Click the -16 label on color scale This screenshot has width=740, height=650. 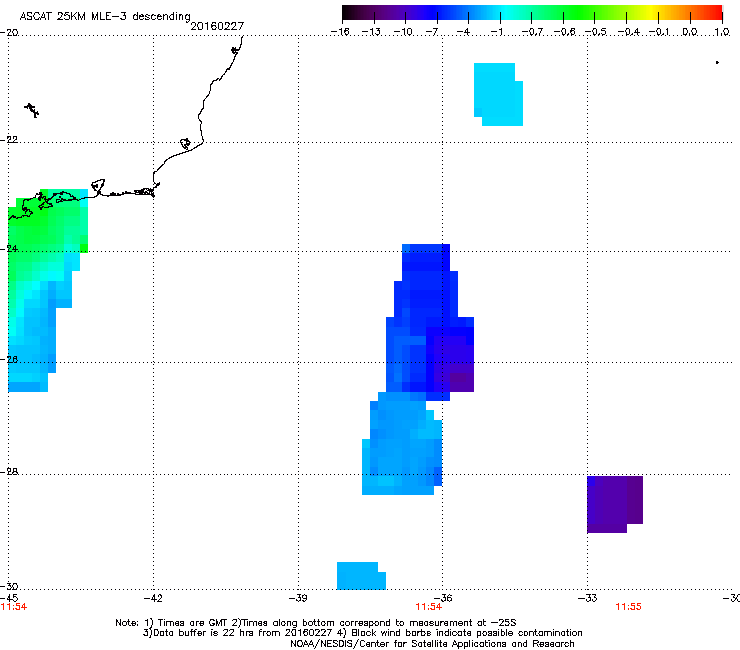click(340, 32)
